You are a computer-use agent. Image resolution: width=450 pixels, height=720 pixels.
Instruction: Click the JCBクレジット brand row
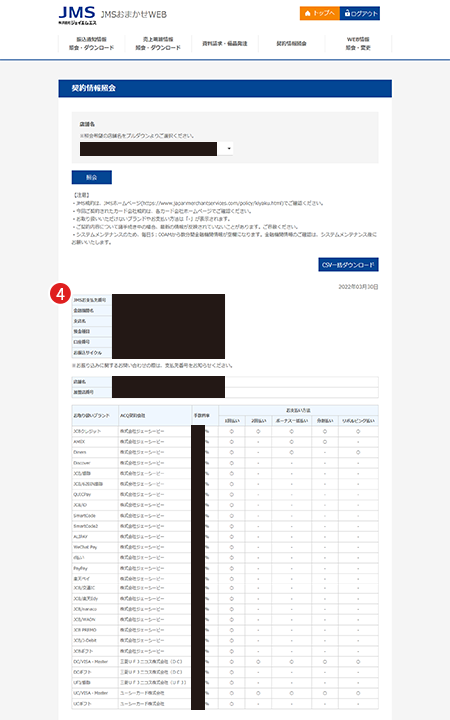(225, 432)
